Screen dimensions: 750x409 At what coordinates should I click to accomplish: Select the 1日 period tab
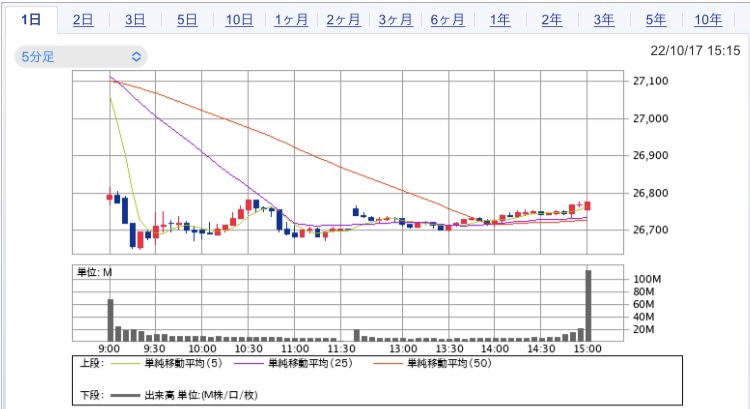(x=31, y=20)
